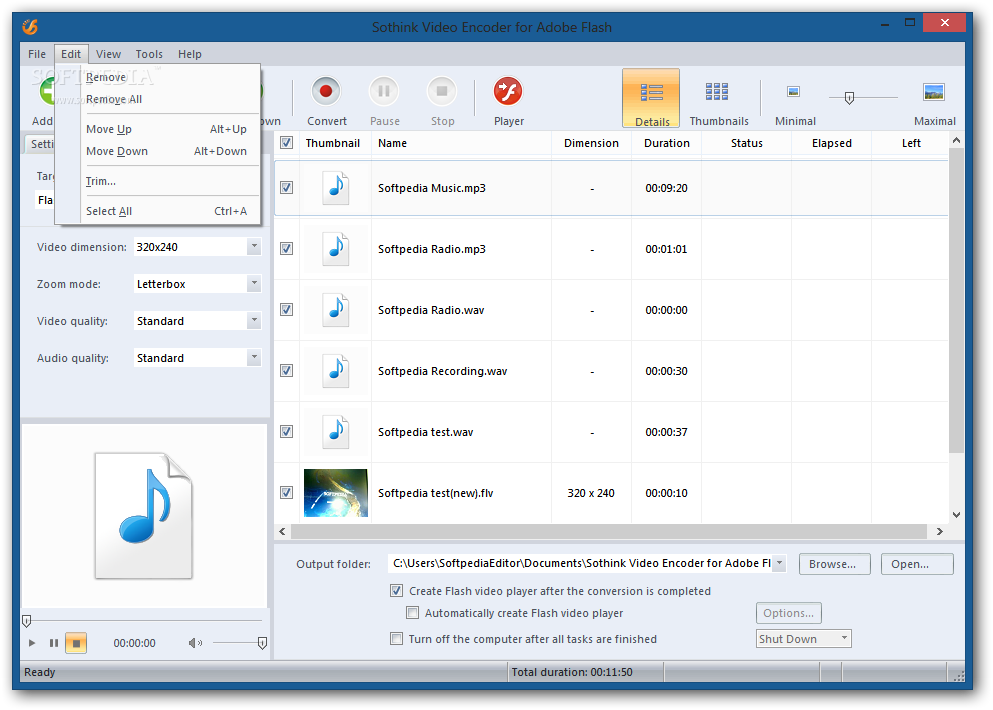Open the Help menu
Screen dimensions: 993x710
pos(189,54)
